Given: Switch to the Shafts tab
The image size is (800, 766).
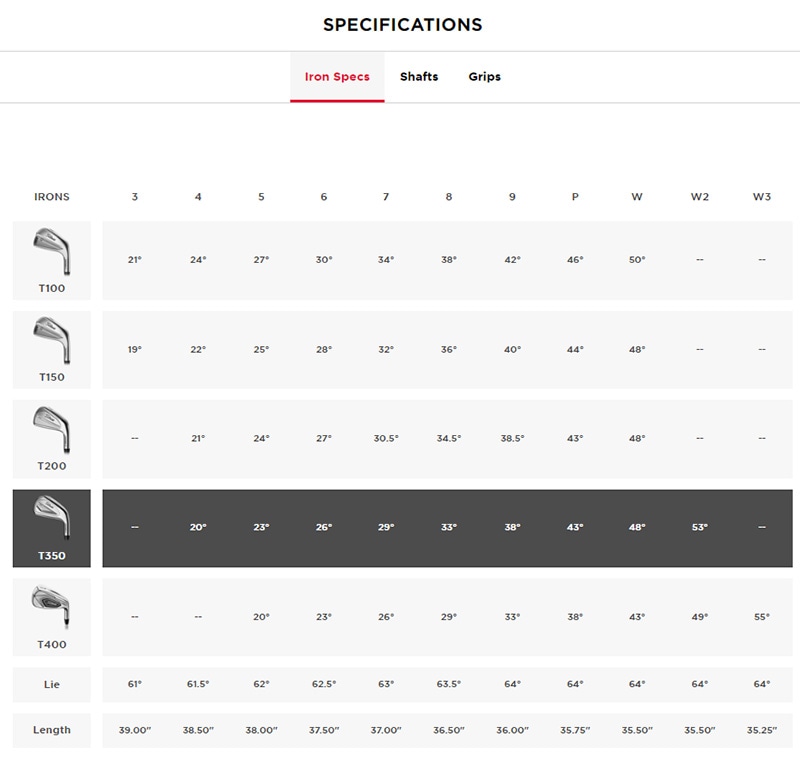Looking at the screenshot, I should tap(419, 77).
